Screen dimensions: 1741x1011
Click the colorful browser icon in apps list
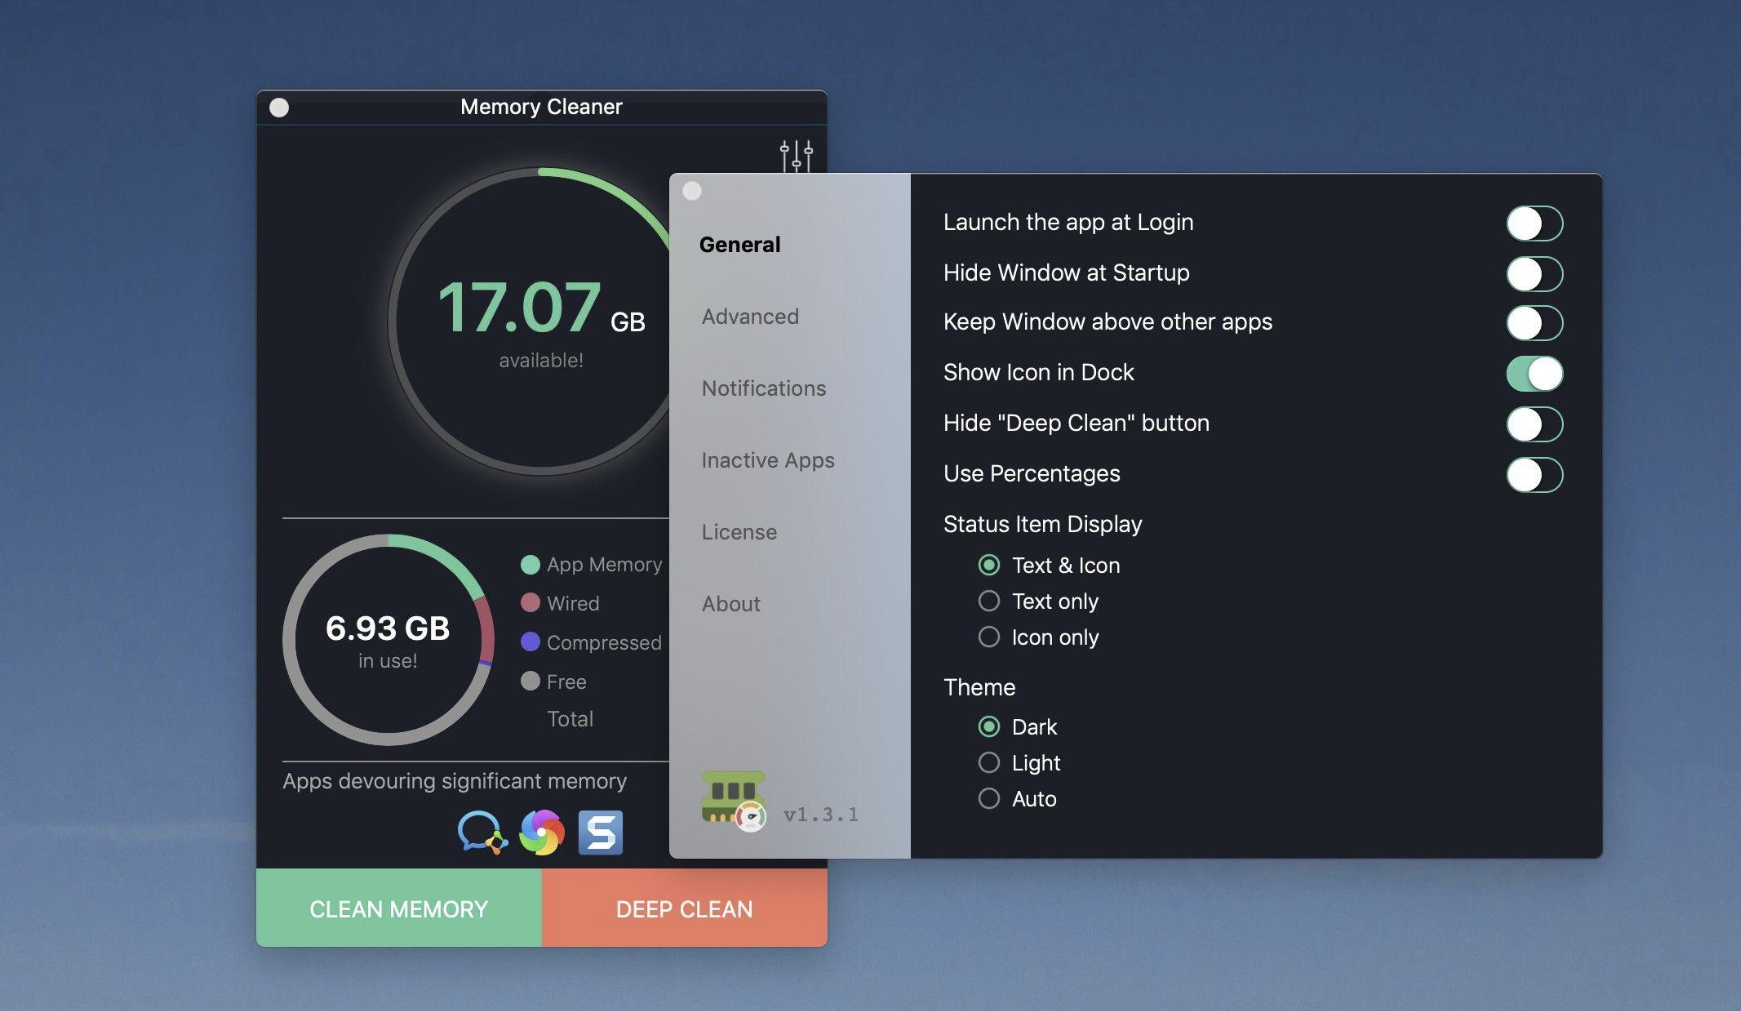click(x=540, y=831)
